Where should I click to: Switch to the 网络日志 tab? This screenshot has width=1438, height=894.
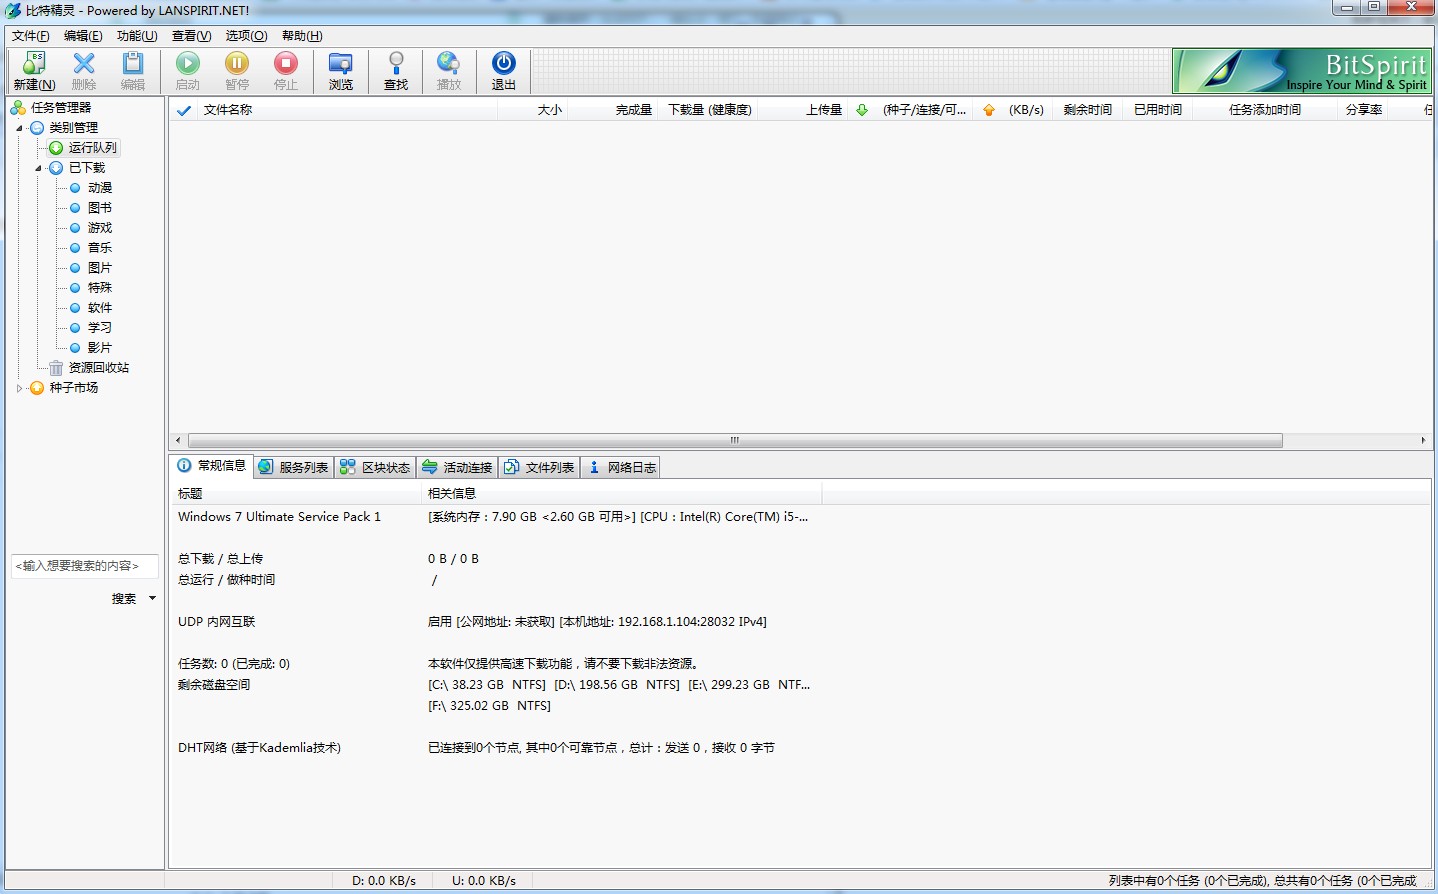point(621,467)
